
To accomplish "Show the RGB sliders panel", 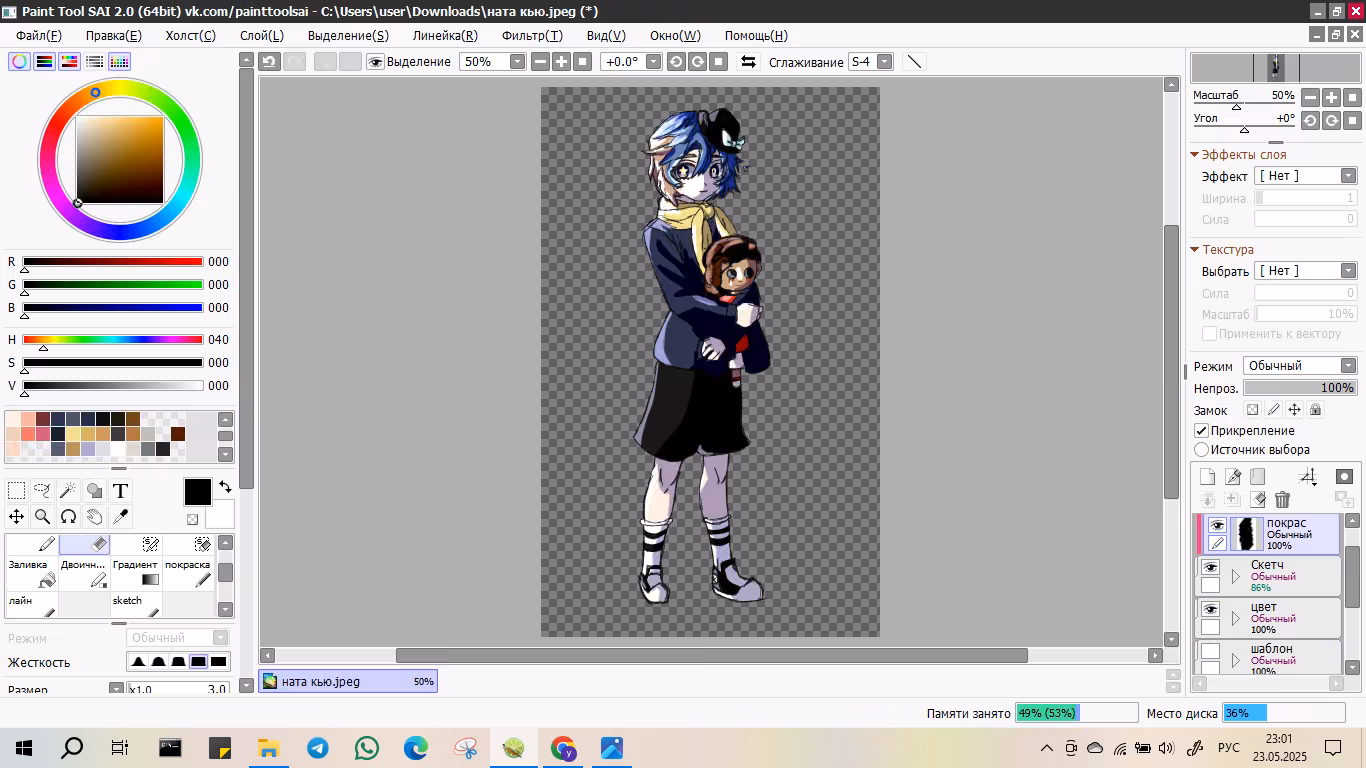I will pyautogui.click(x=44, y=61).
